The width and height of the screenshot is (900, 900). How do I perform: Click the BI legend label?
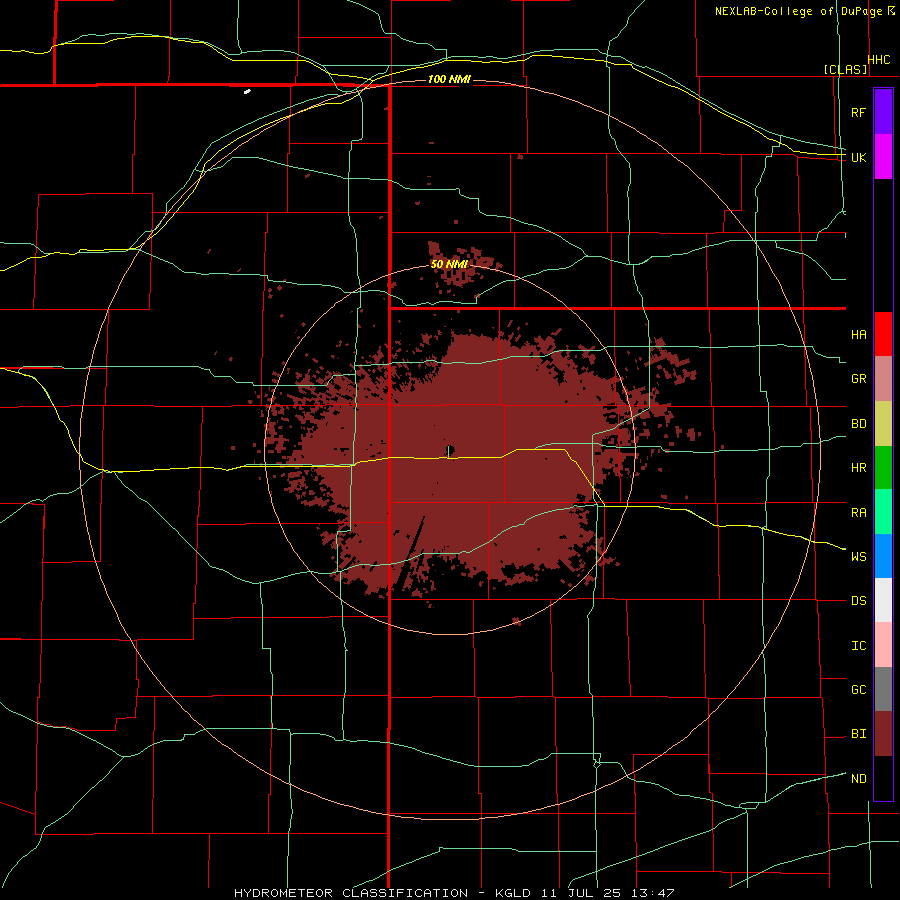point(858,734)
